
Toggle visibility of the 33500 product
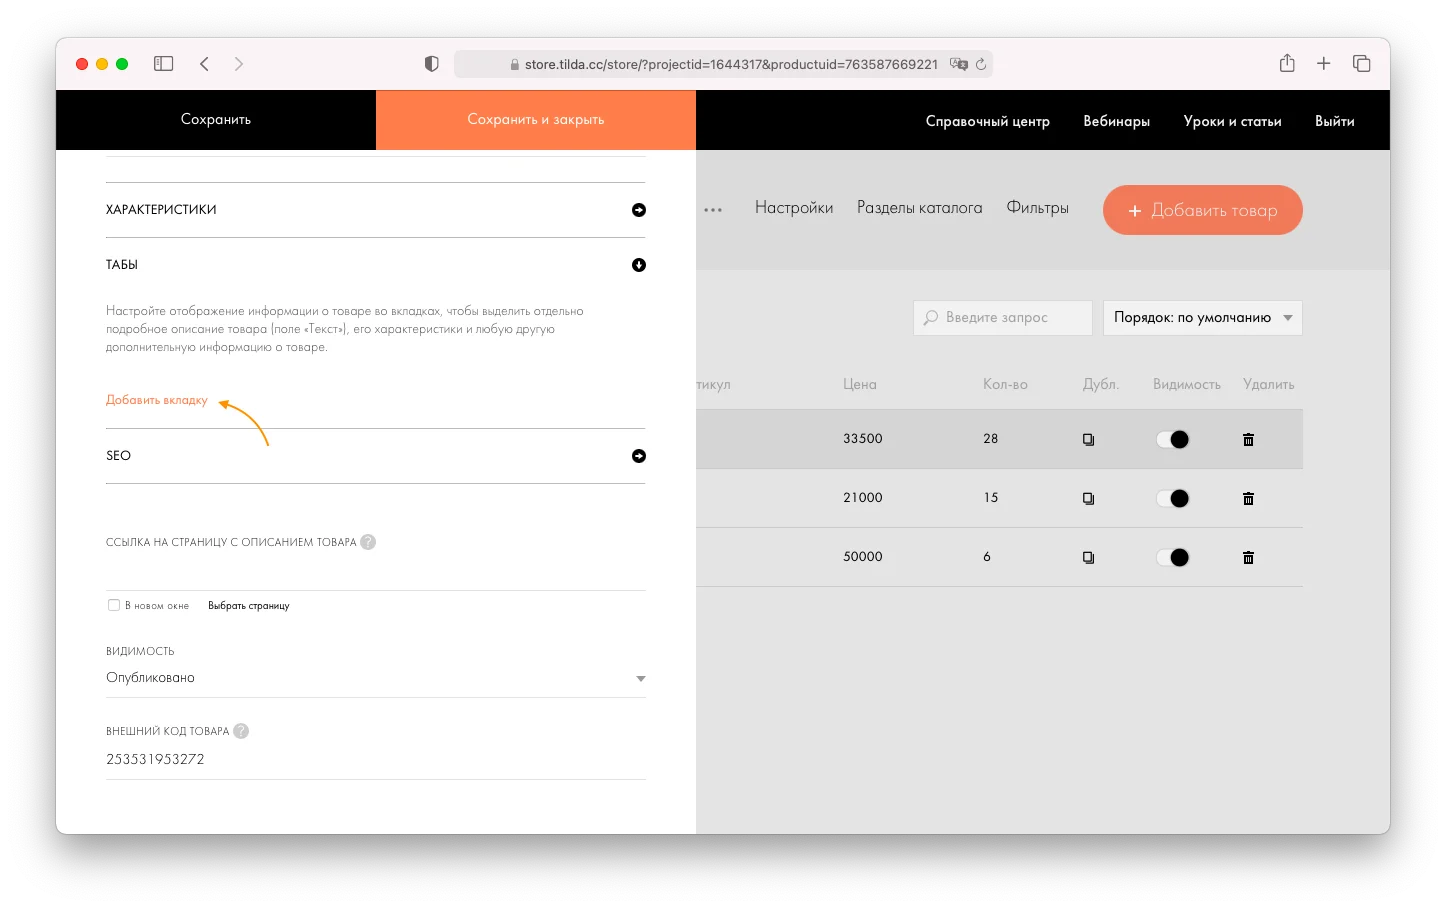click(1173, 439)
